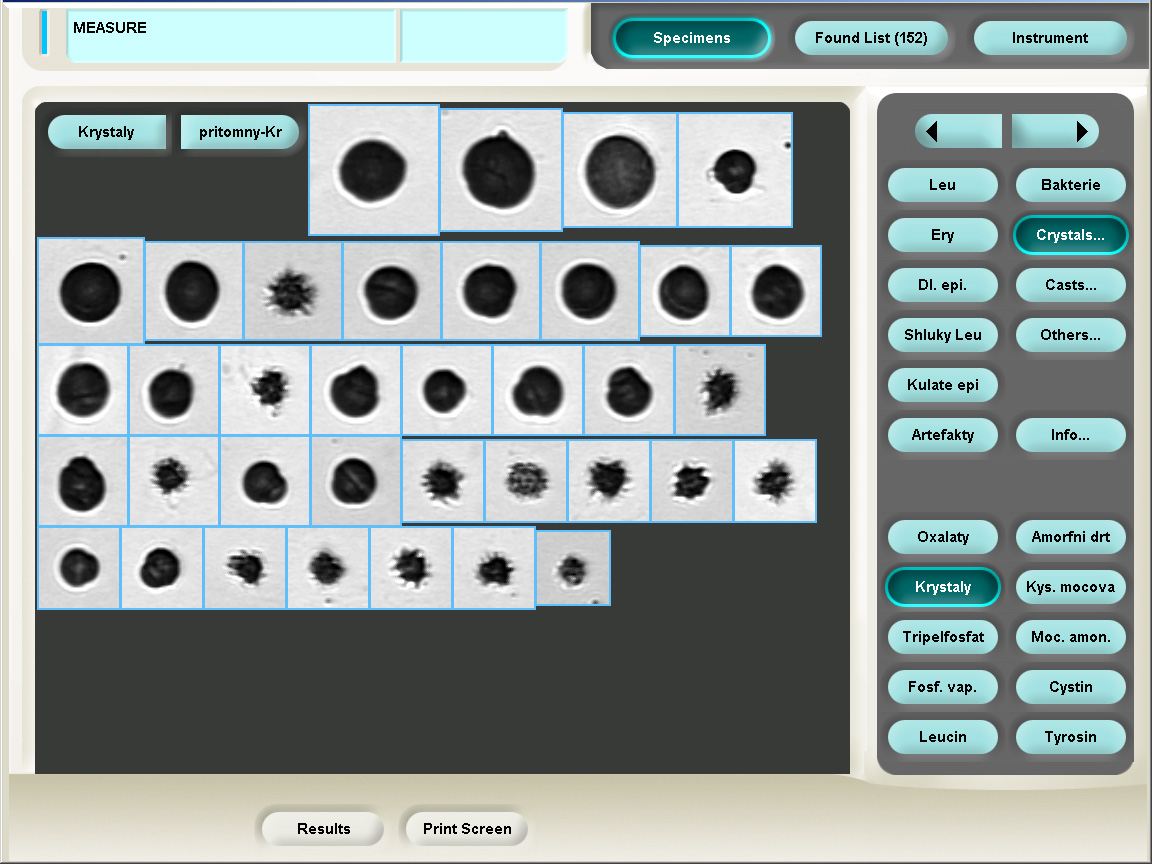Screen dimensions: 1152x864
Task: Select first particle thumbnail in top row
Action: 374,170
